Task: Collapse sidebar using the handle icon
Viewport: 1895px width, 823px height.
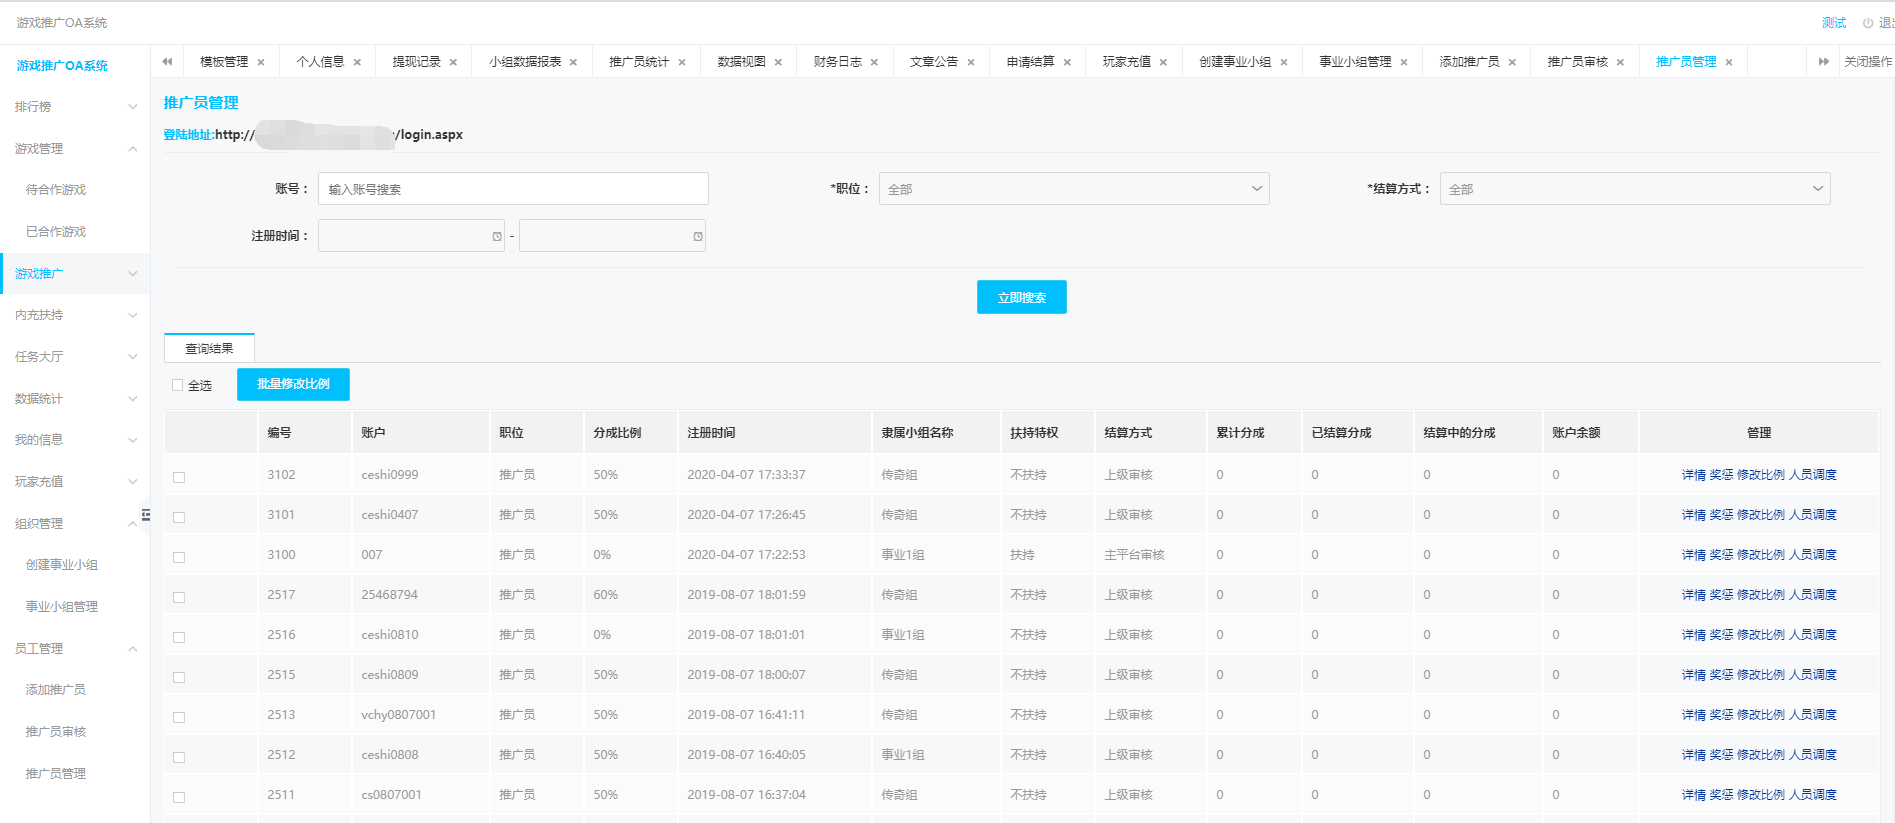Action: tap(146, 515)
